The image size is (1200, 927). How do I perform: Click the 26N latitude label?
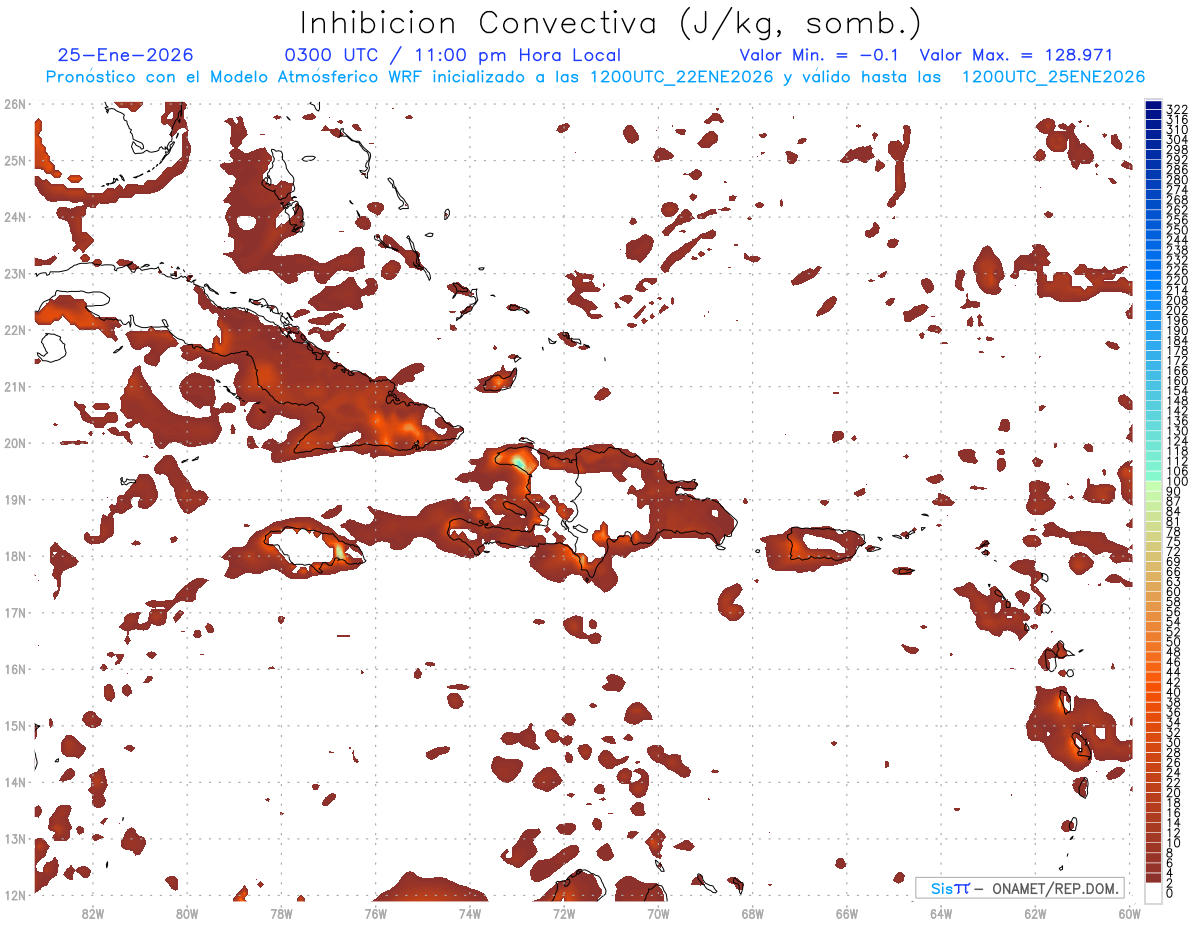point(15,104)
